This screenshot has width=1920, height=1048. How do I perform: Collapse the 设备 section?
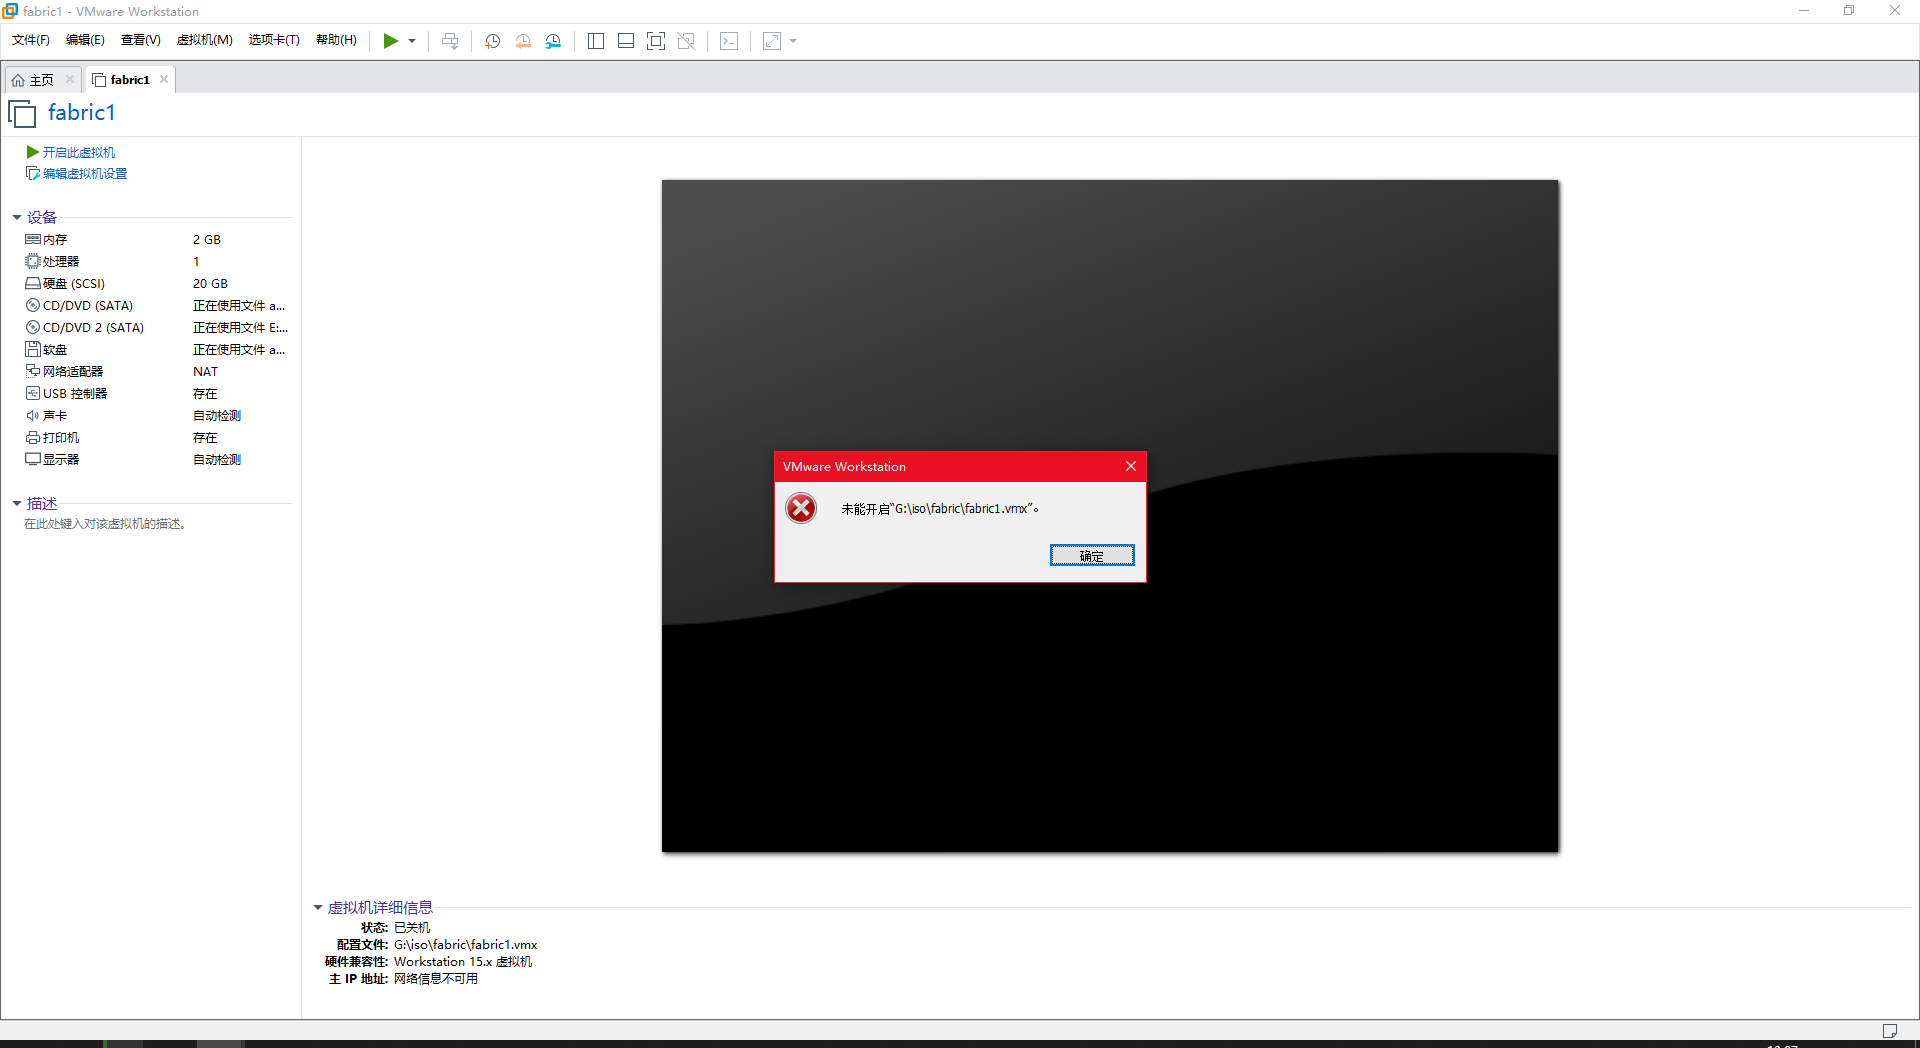point(17,218)
